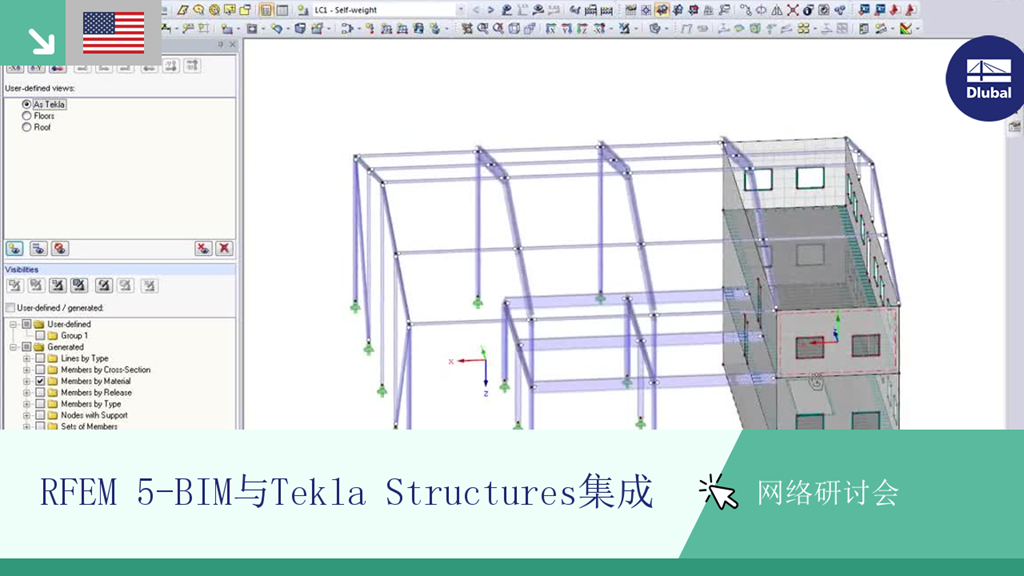
Task: Click the black sphere info icon in toolbar
Action: [x=808, y=10]
